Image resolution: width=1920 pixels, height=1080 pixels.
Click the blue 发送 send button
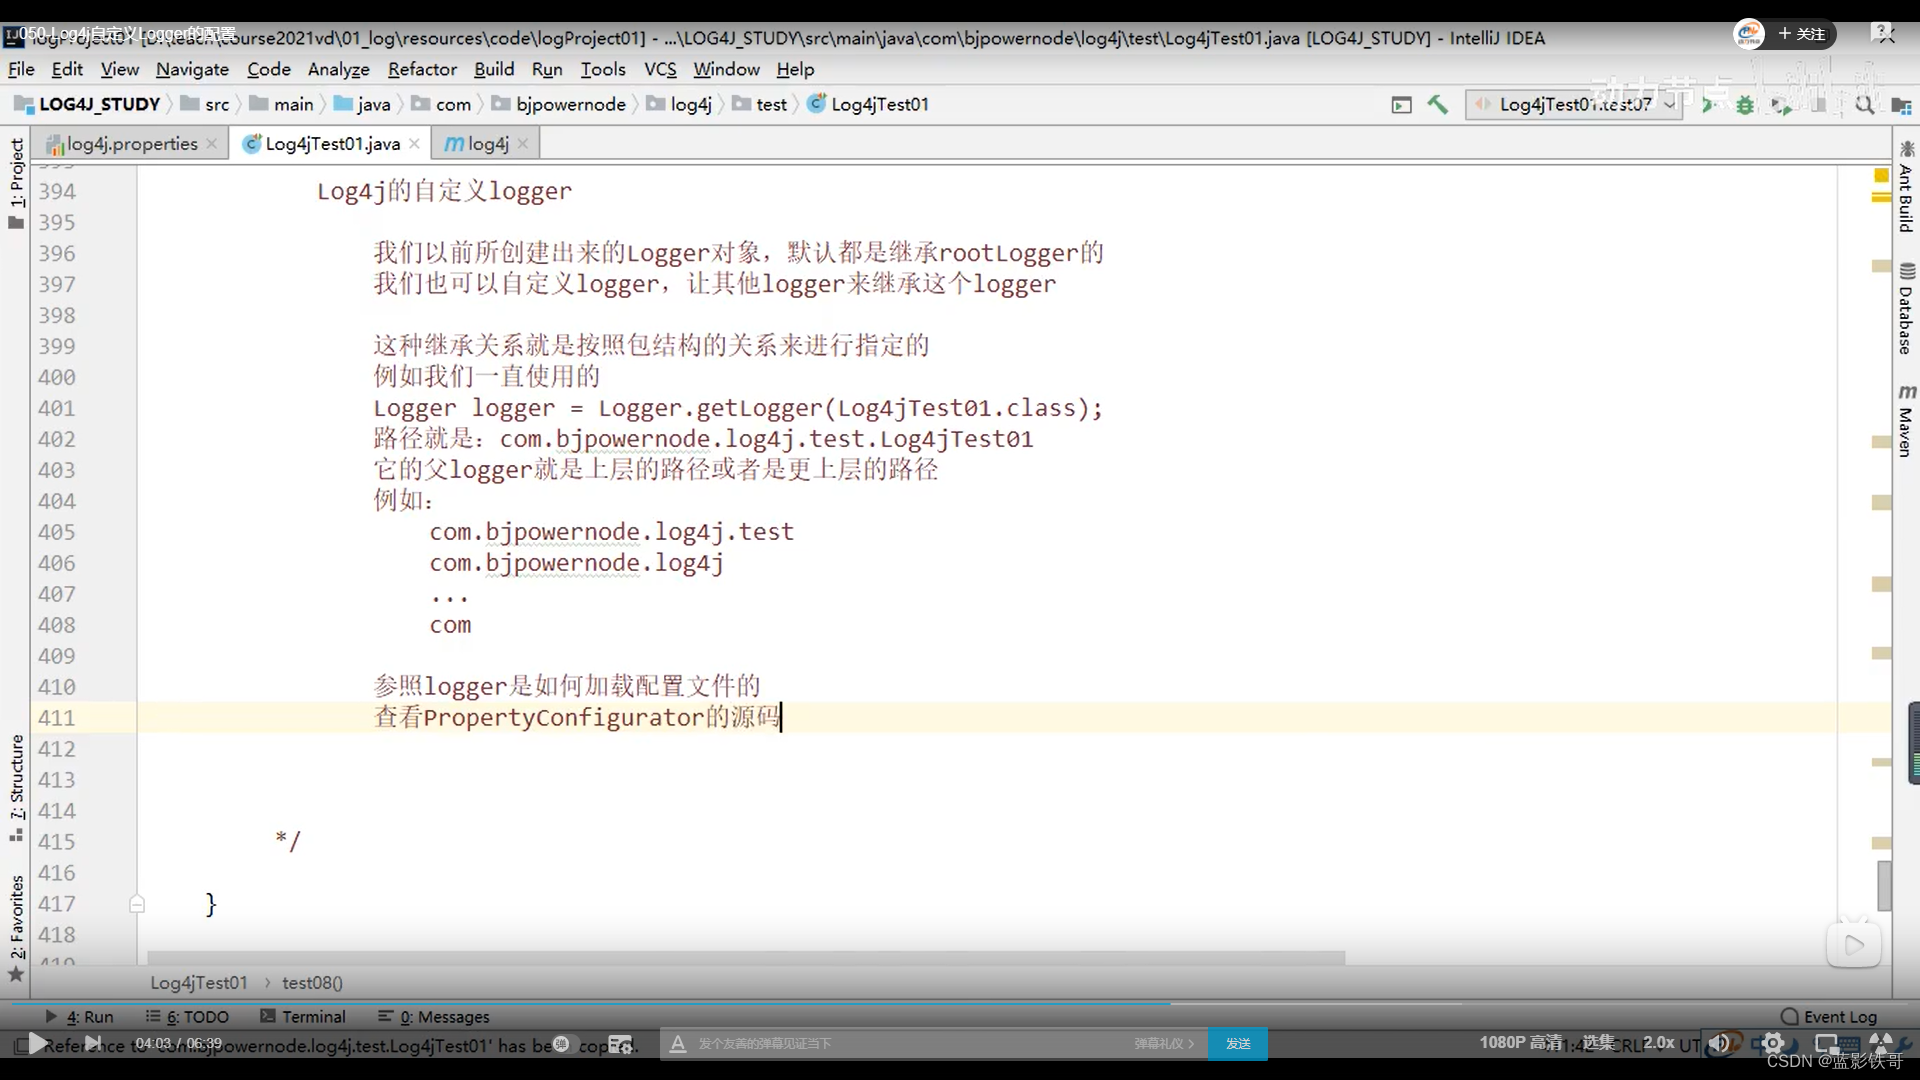[1238, 1044]
